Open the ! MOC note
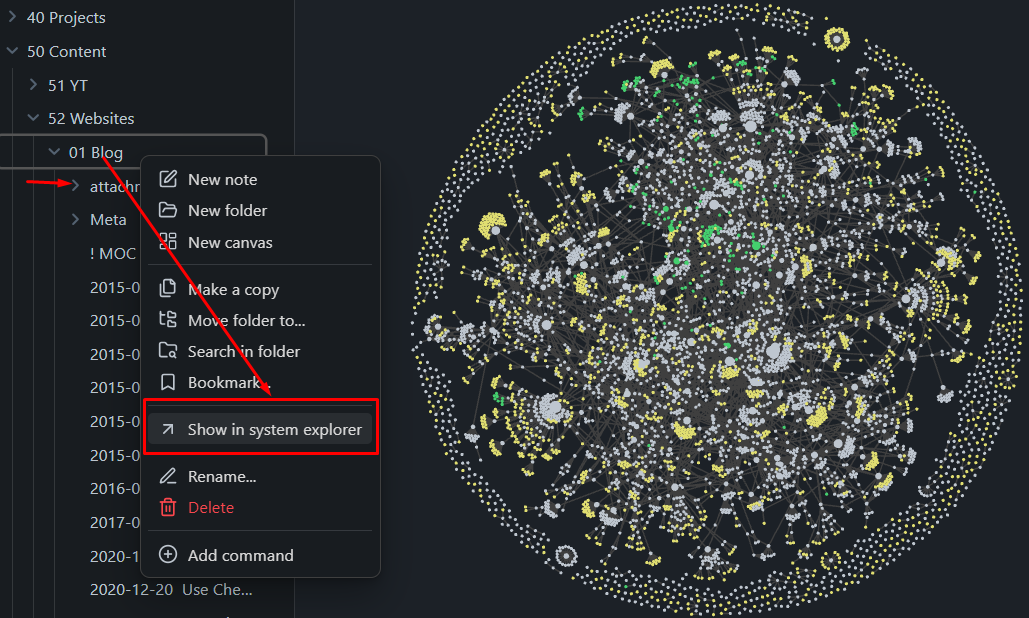This screenshot has width=1029, height=618. (113, 254)
